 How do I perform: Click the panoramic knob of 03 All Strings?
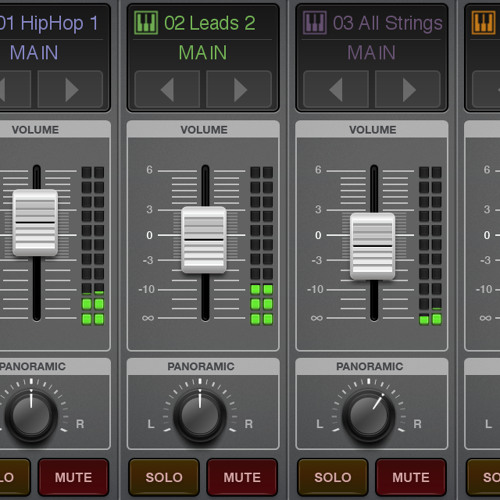click(x=368, y=416)
